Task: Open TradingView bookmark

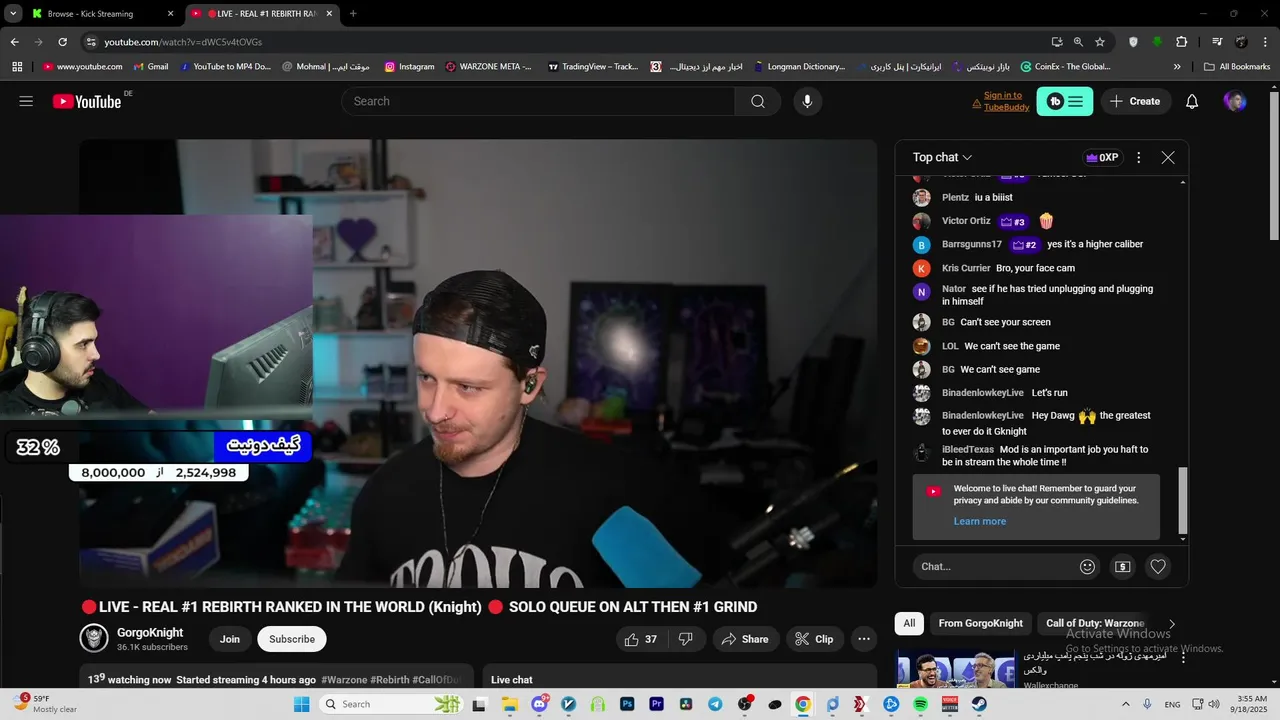Action: point(592,67)
